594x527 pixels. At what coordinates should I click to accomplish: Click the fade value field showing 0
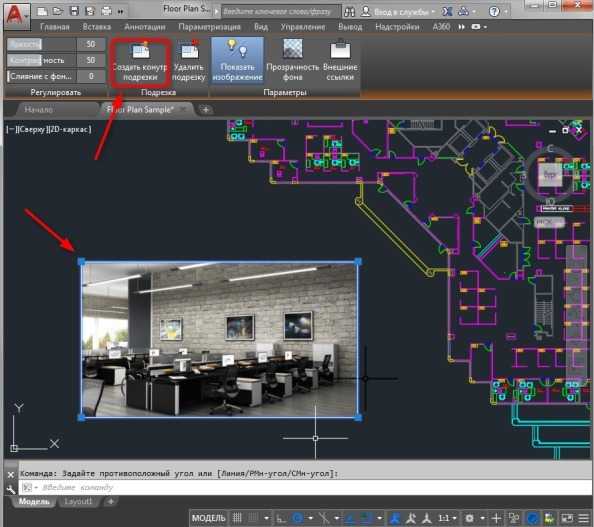point(91,76)
